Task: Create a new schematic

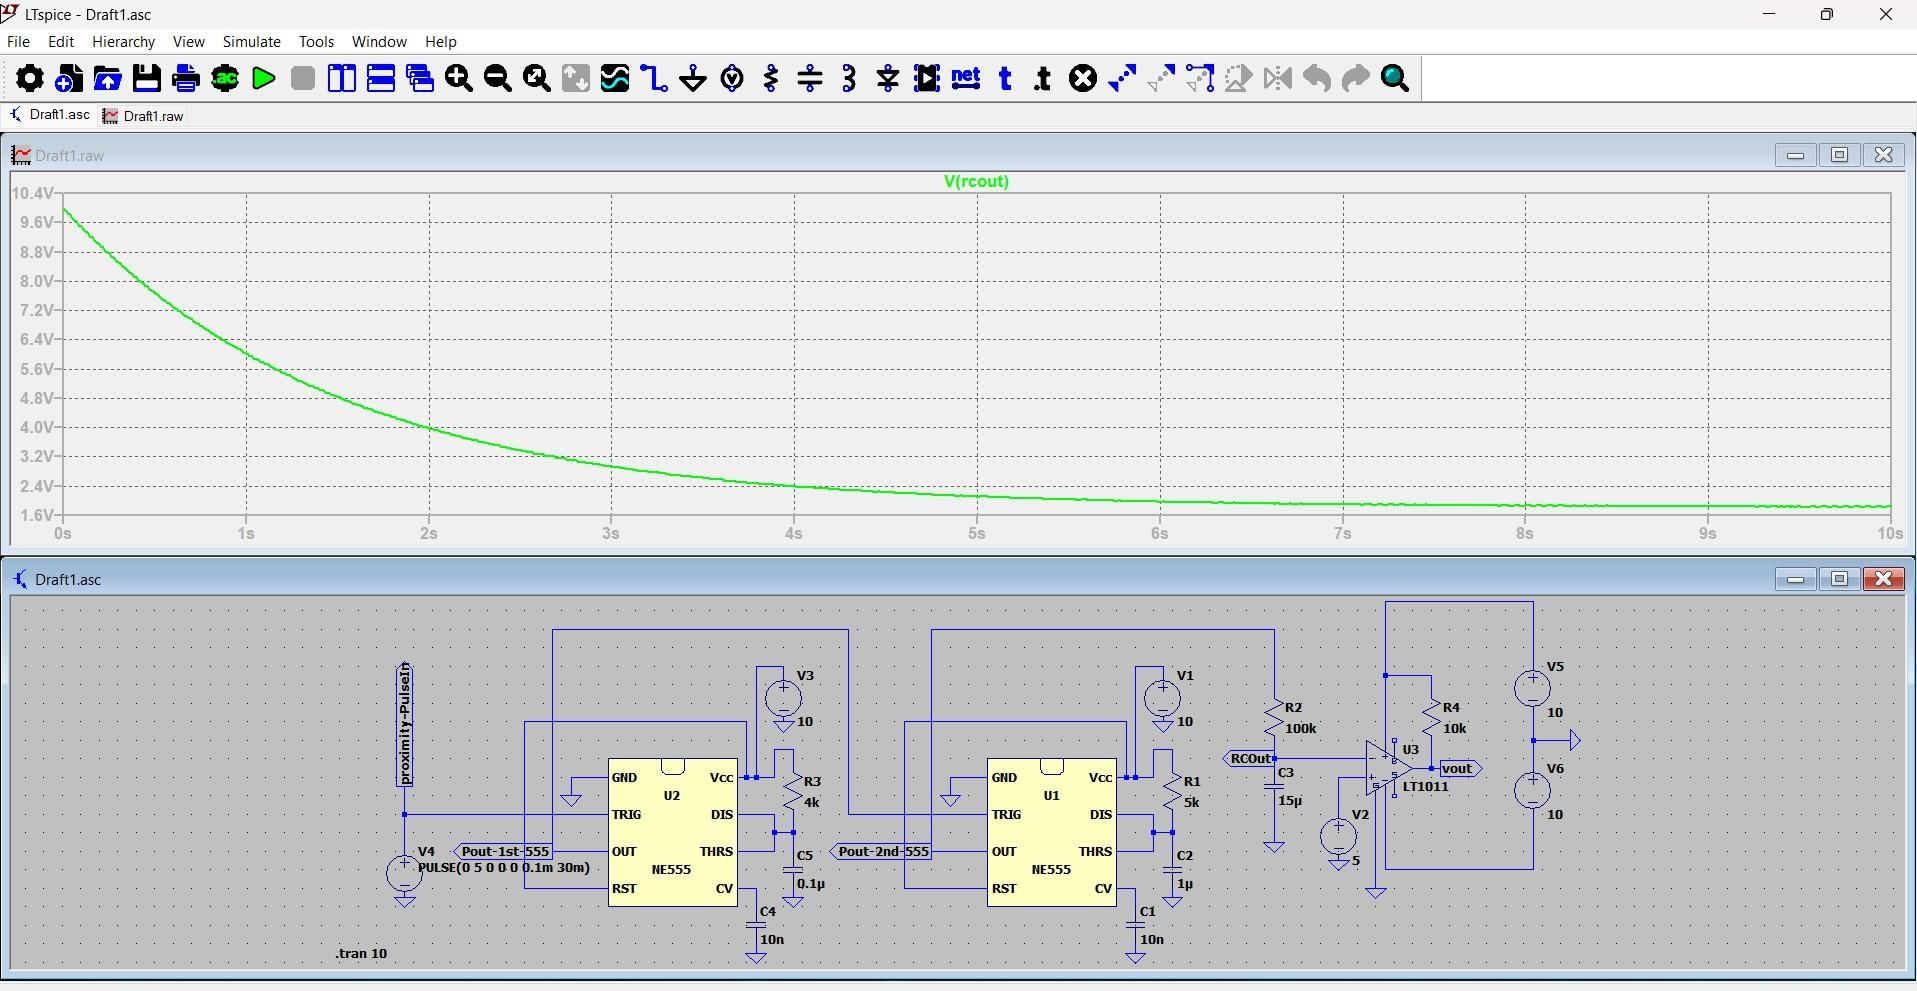Action: pos(69,78)
